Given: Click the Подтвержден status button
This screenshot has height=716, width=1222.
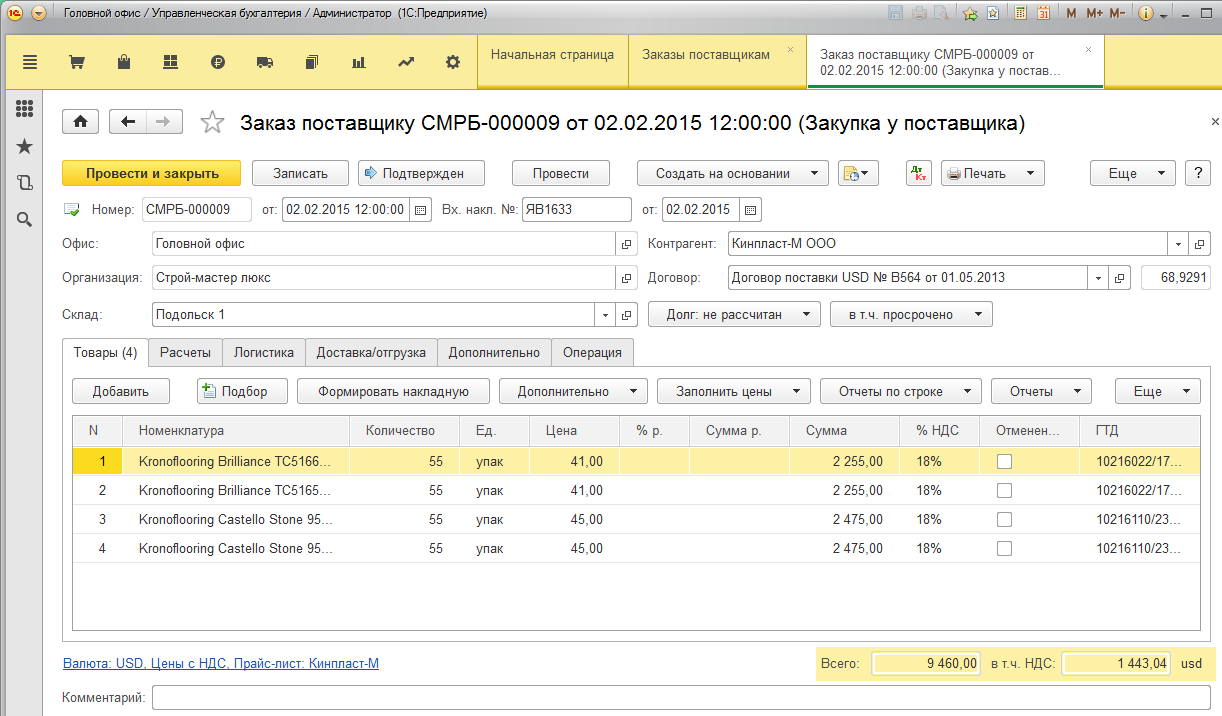Looking at the screenshot, I should click(x=422, y=173).
